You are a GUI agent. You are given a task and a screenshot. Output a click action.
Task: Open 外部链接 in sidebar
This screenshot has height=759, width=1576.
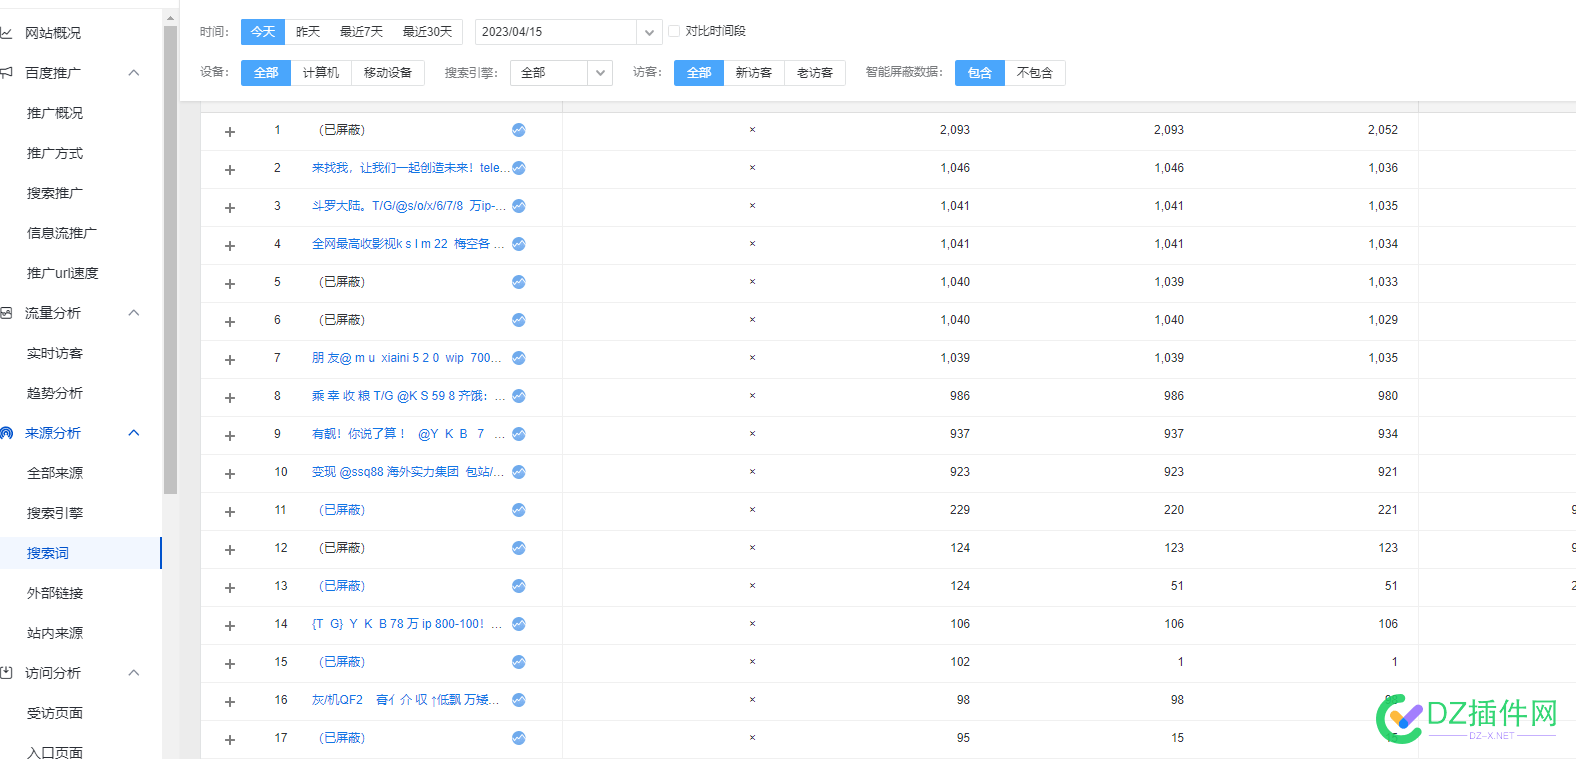(55, 593)
